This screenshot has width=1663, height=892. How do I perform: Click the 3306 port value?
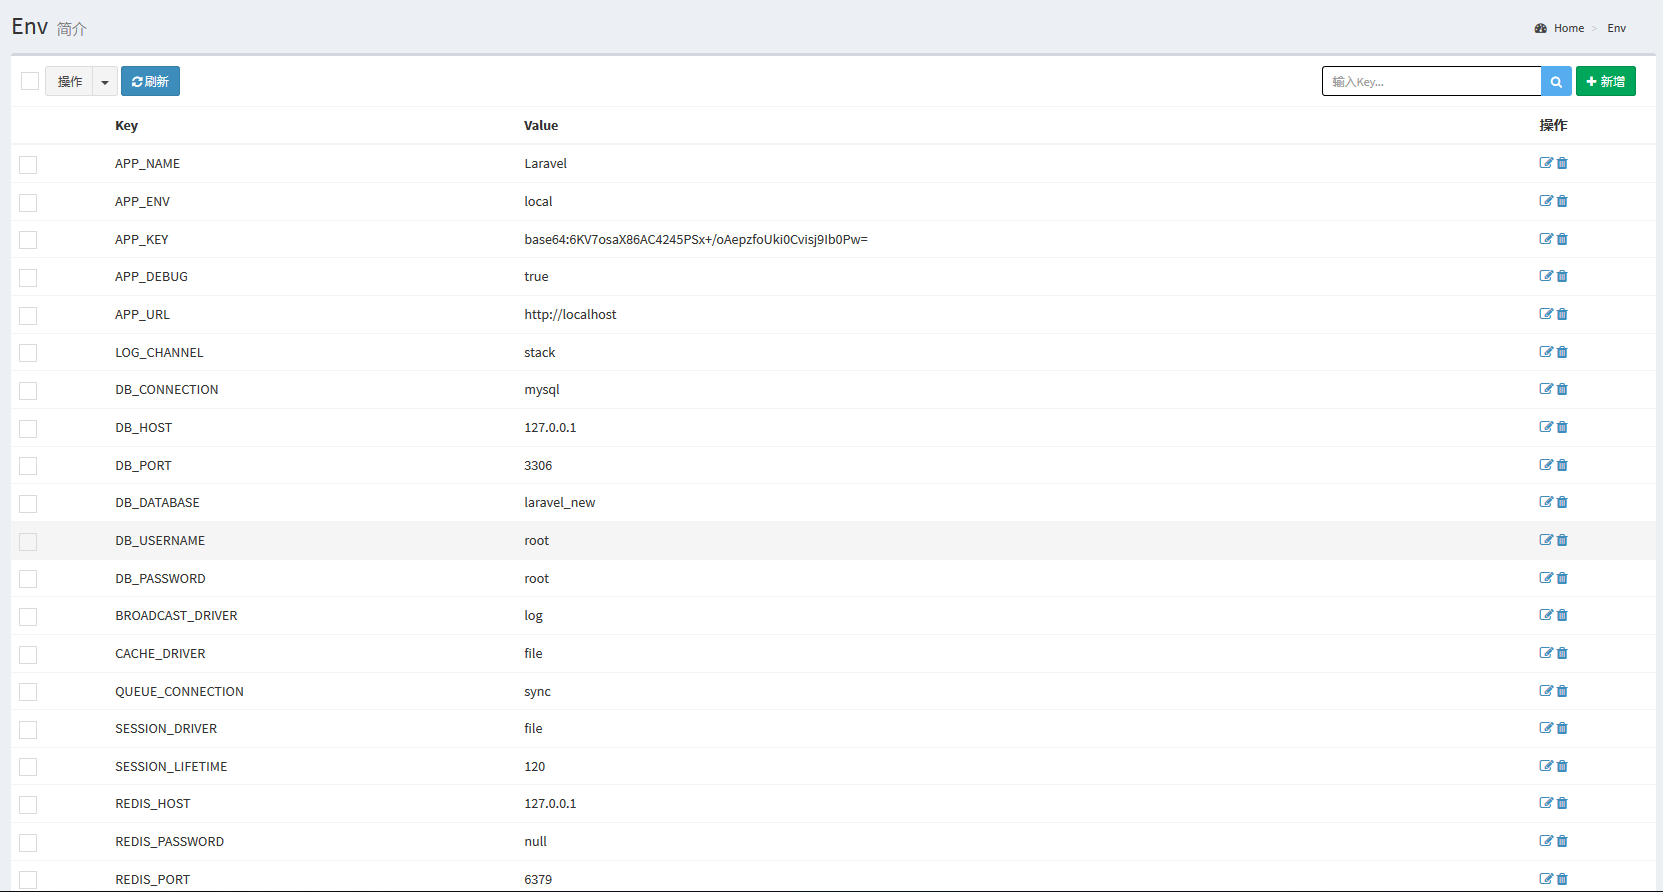point(538,465)
